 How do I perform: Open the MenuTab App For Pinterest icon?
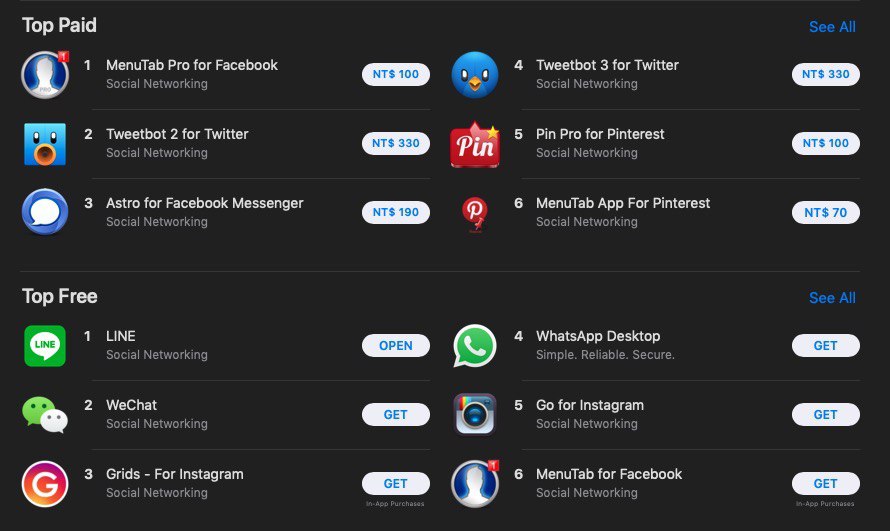475,212
